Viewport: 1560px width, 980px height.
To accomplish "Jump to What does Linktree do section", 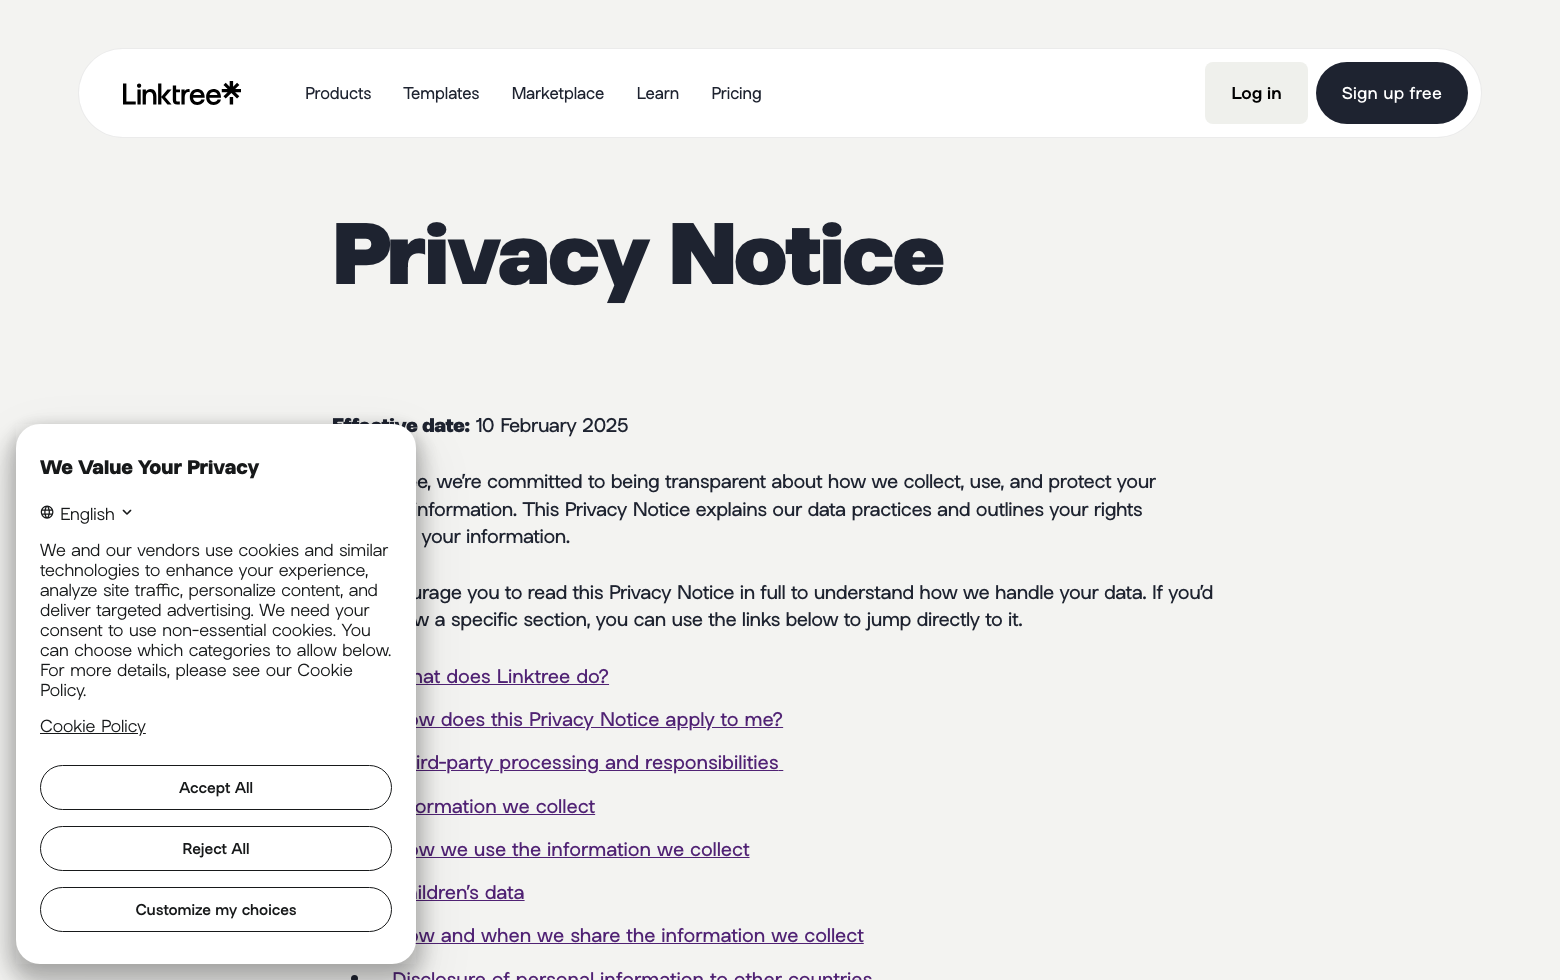I will [x=512, y=677].
